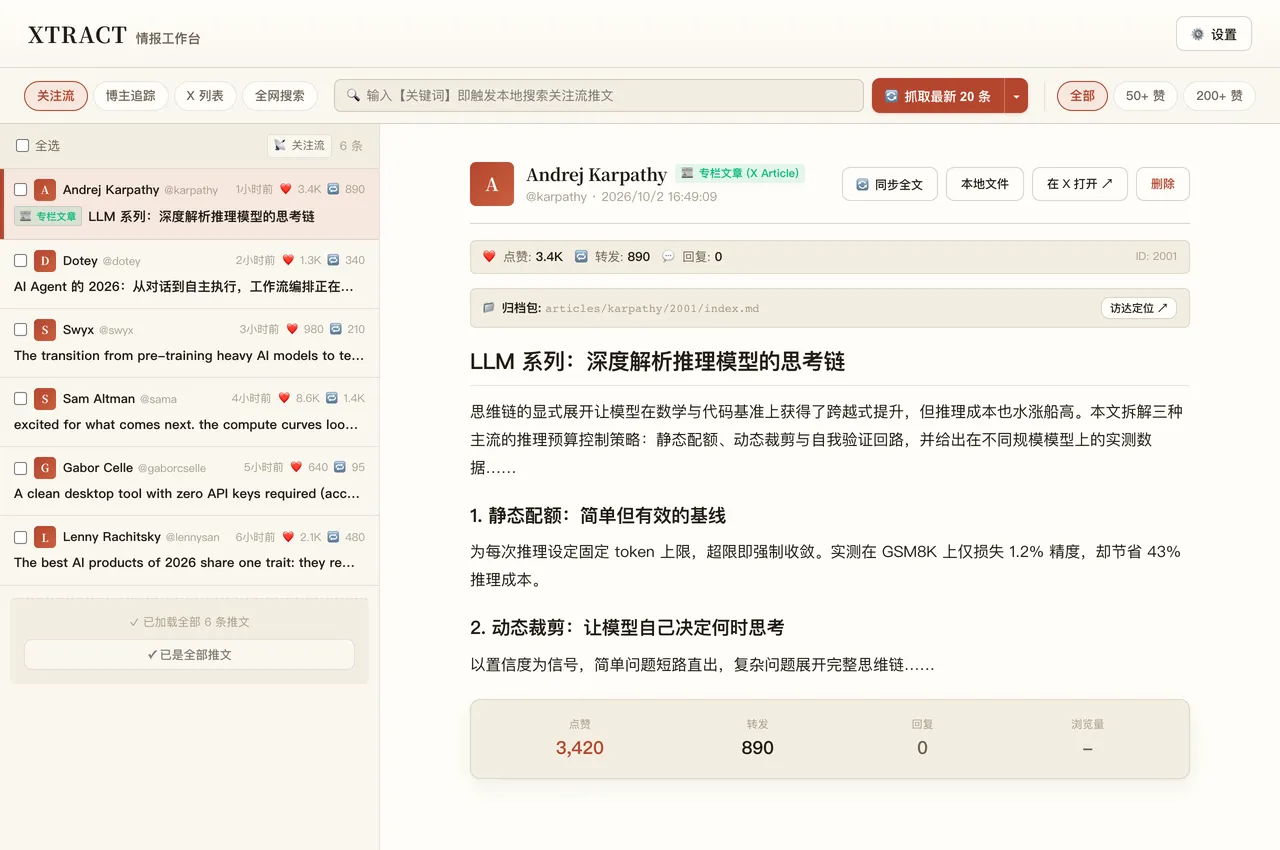Check the Sam Altman tweet checkbox
The width and height of the screenshot is (1280, 850).
click(20, 399)
